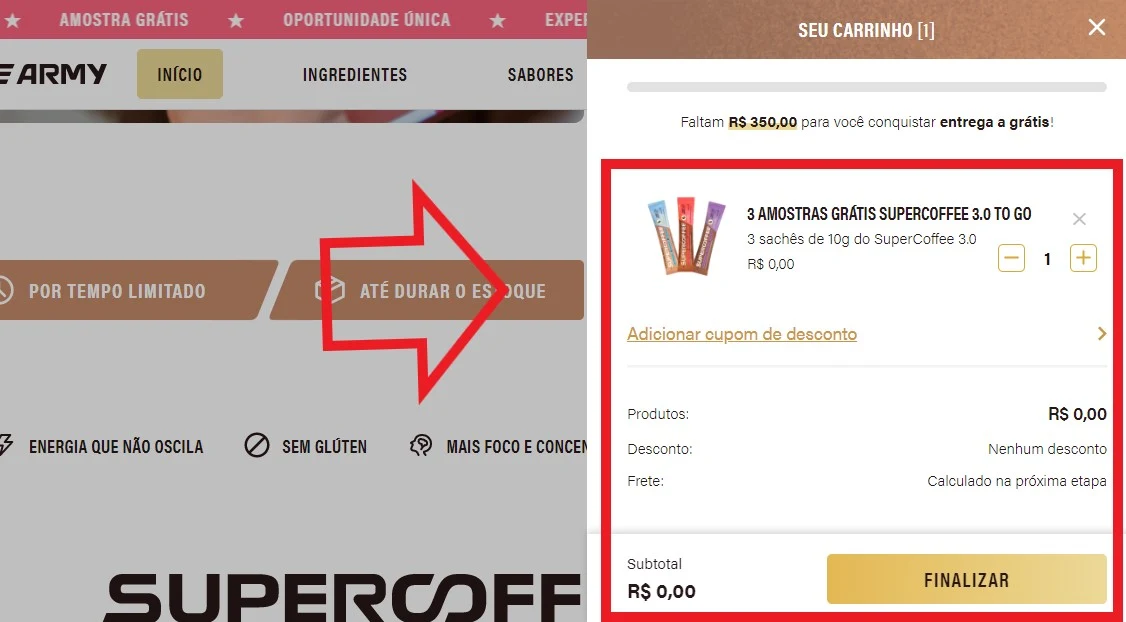Click the Oportunidade Única announcement text

click(x=366, y=19)
